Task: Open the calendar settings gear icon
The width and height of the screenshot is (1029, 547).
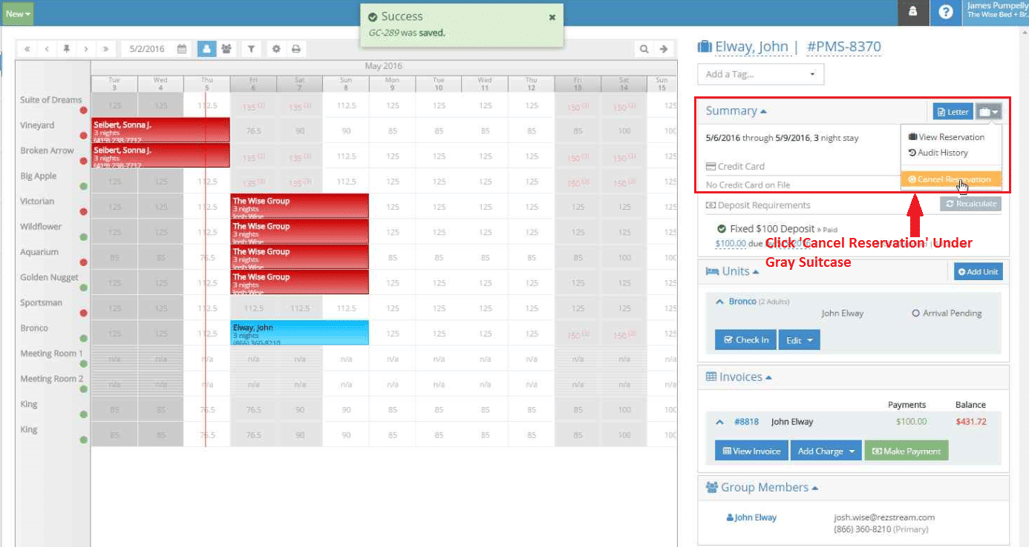Action: (276, 49)
